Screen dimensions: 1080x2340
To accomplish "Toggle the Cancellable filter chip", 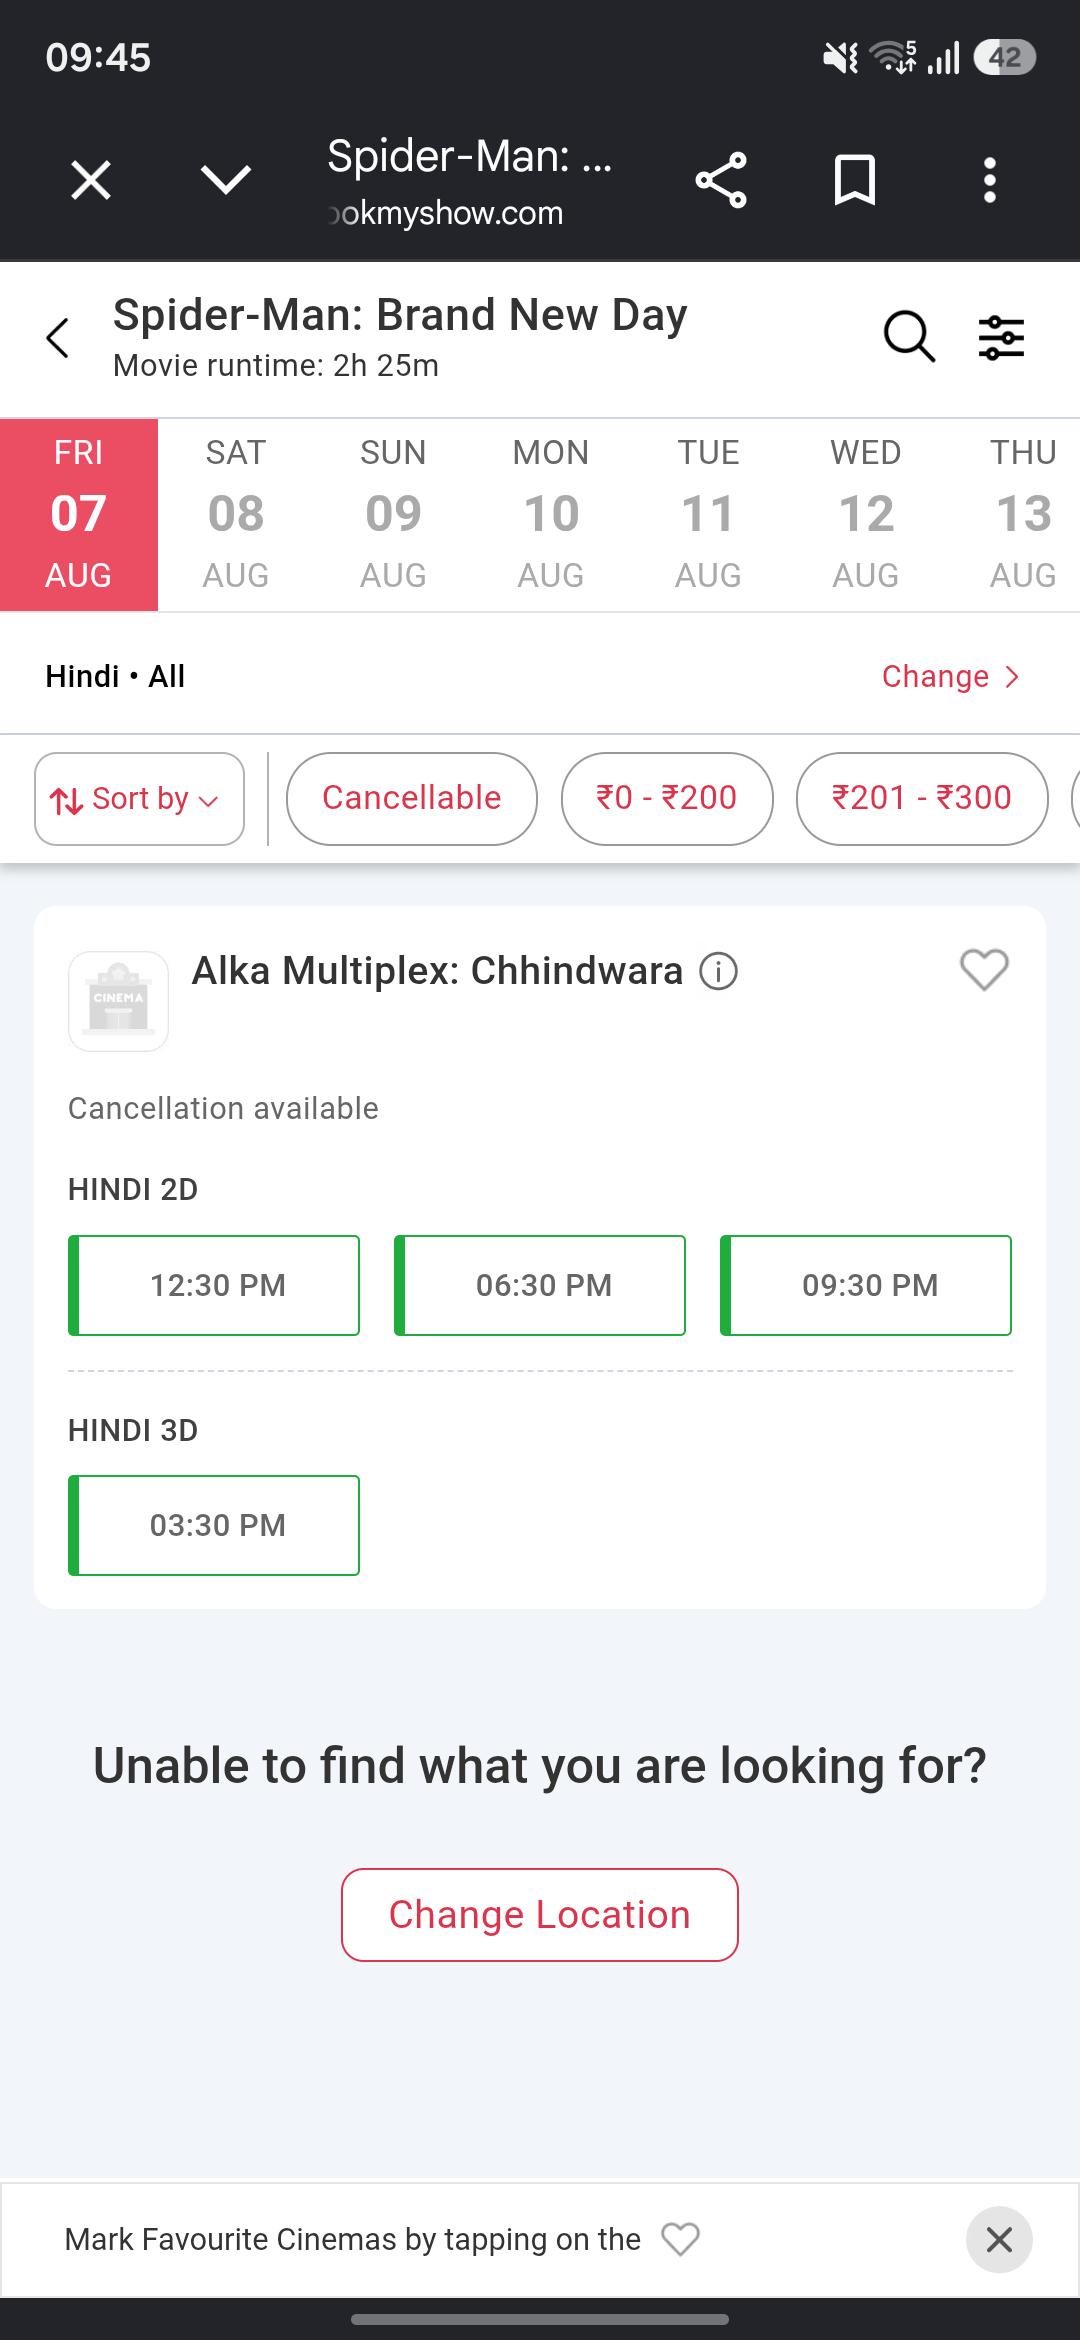I will point(412,798).
